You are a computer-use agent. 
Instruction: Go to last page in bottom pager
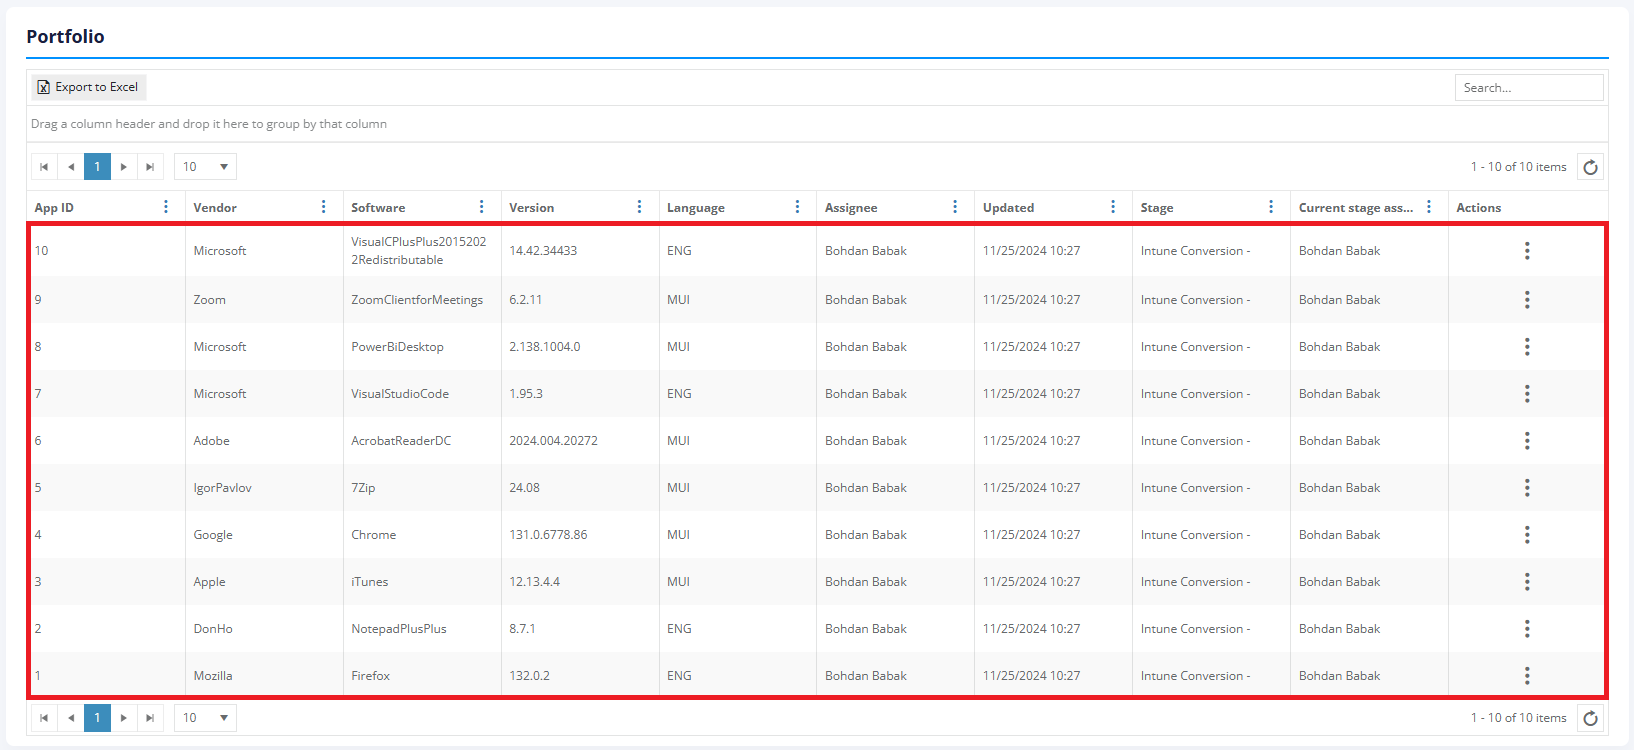[x=150, y=718]
